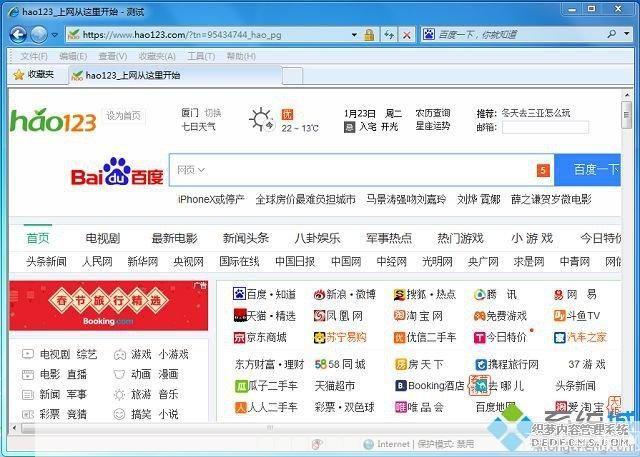Open the address bar history dropdown arrow
This screenshot has height=457, width=640.
354,35
